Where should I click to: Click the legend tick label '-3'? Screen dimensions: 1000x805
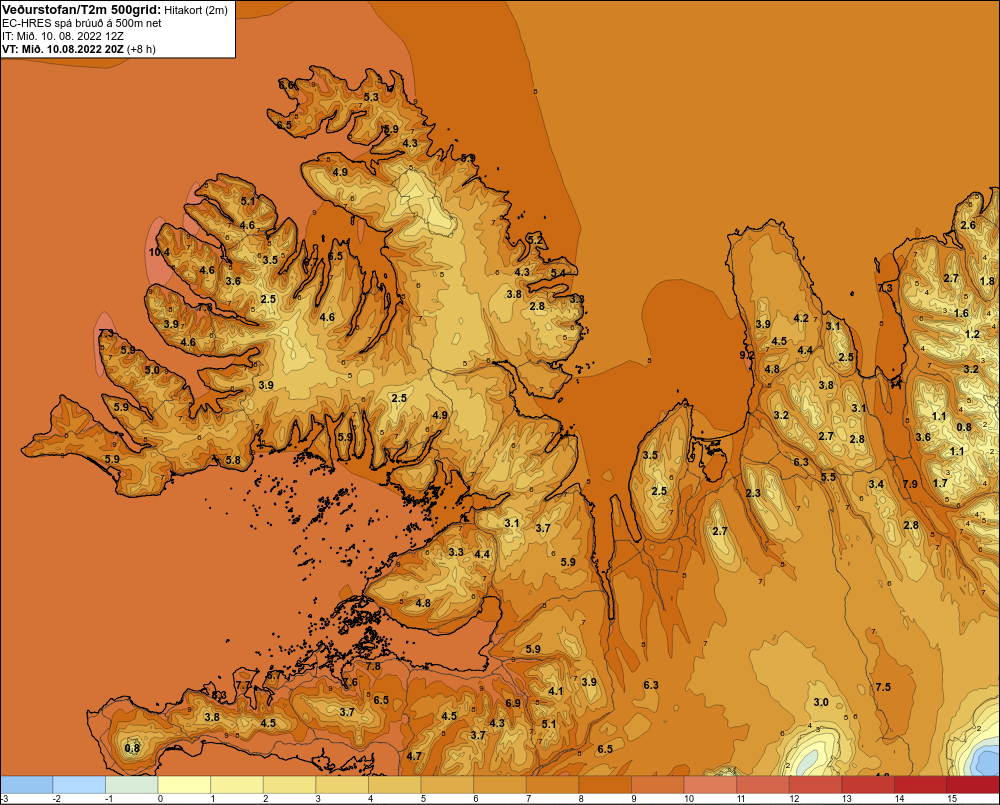pyautogui.click(x=5, y=799)
